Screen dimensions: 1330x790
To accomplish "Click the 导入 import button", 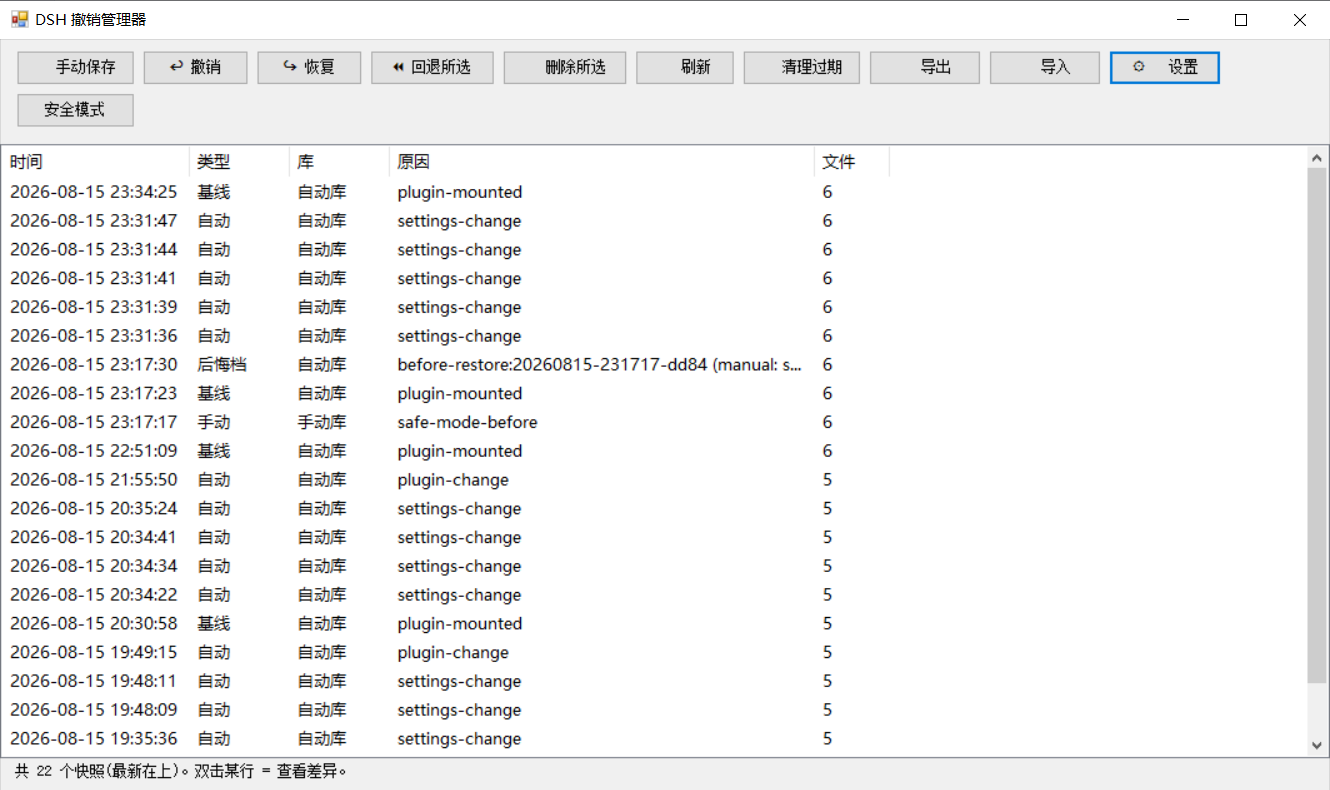I will [1045, 67].
